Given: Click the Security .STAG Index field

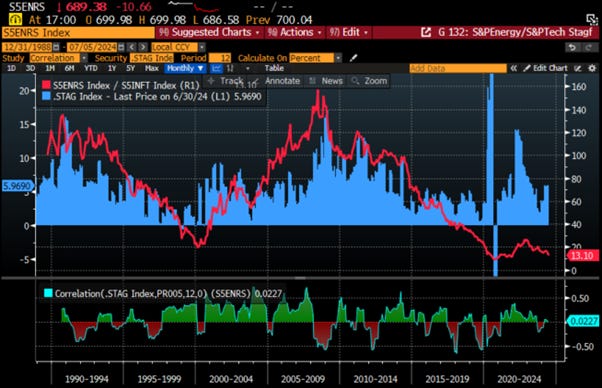Looking at the screenshot, I should click(x=152, y=58).
